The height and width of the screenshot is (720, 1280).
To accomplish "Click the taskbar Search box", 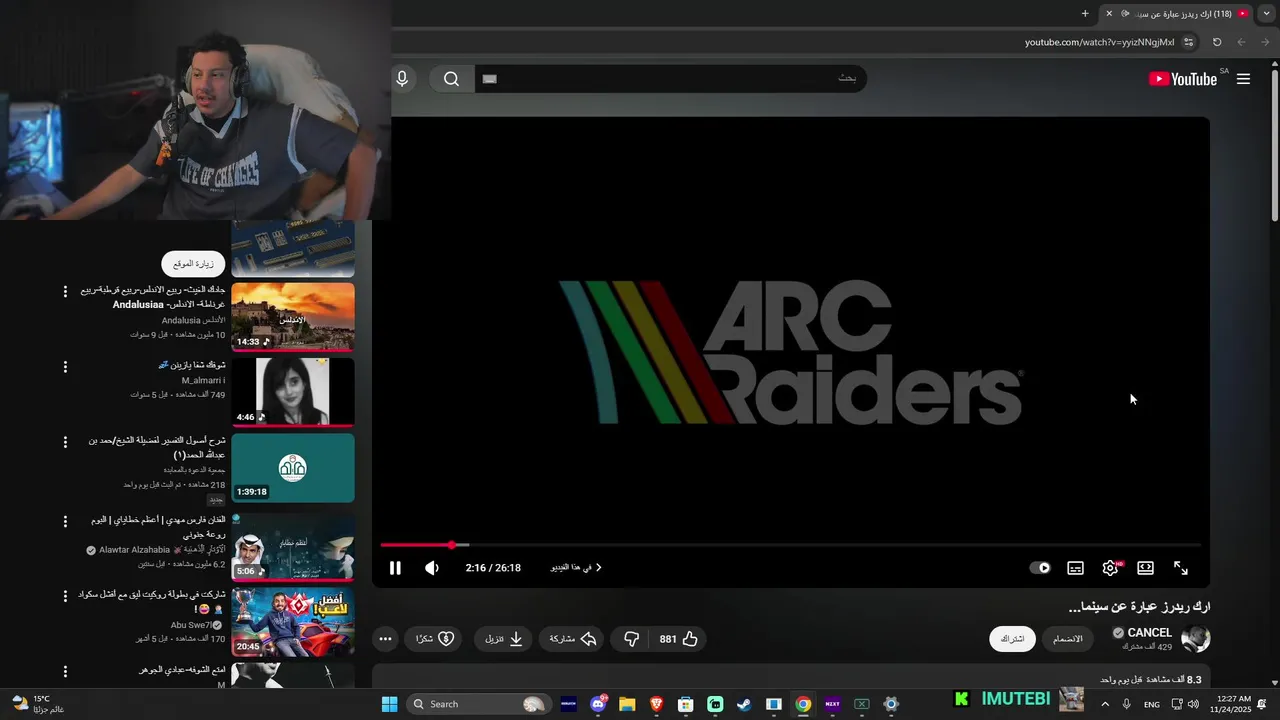I will click(x=479, y=704).
